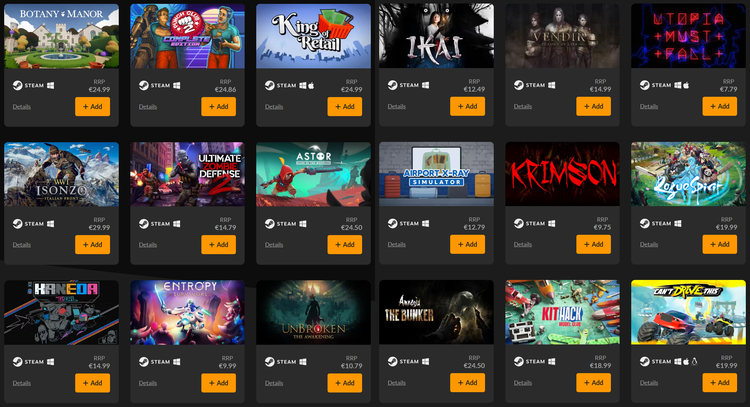Click the Steam logo under Botany Manor
The image size is (750, 407).
click(x=18, y=86)
